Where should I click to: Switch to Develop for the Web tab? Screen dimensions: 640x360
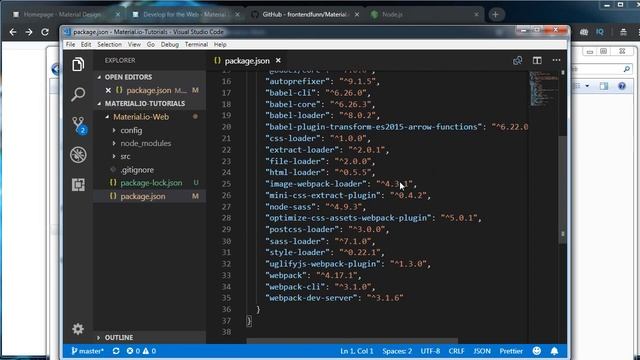click(184, 14)
